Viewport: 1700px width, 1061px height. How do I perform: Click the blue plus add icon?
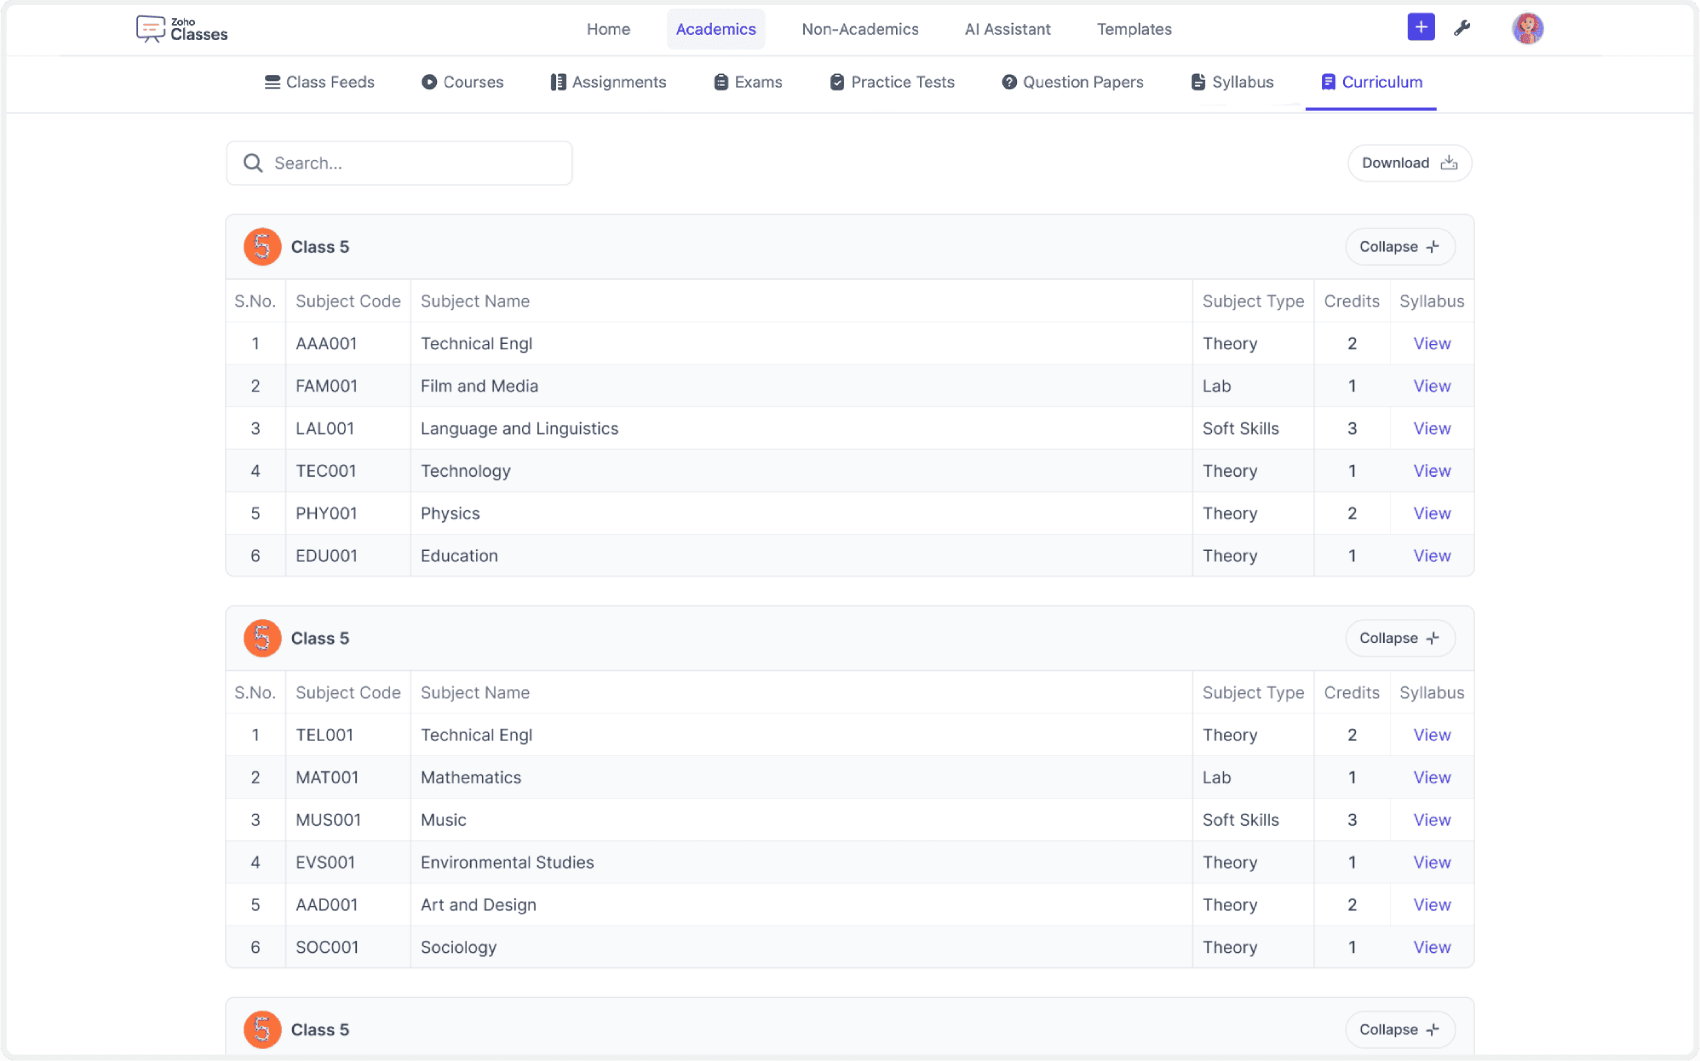point(1420,28)
